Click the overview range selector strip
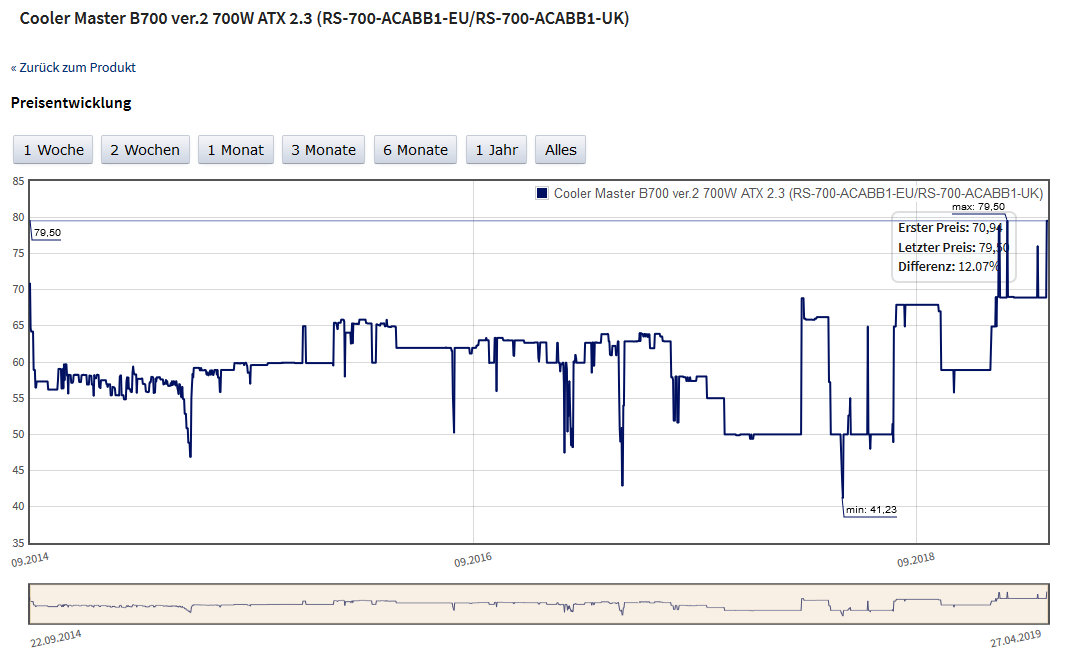Screen dimensions: 1069x656 539,603
